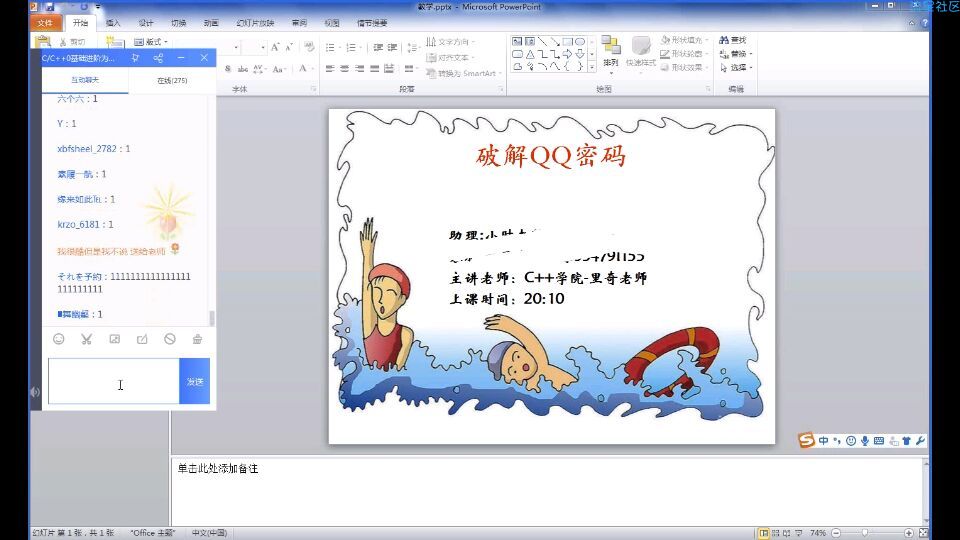
Task: Open Replace (替换) dropdown
Action: pos(735,53)
